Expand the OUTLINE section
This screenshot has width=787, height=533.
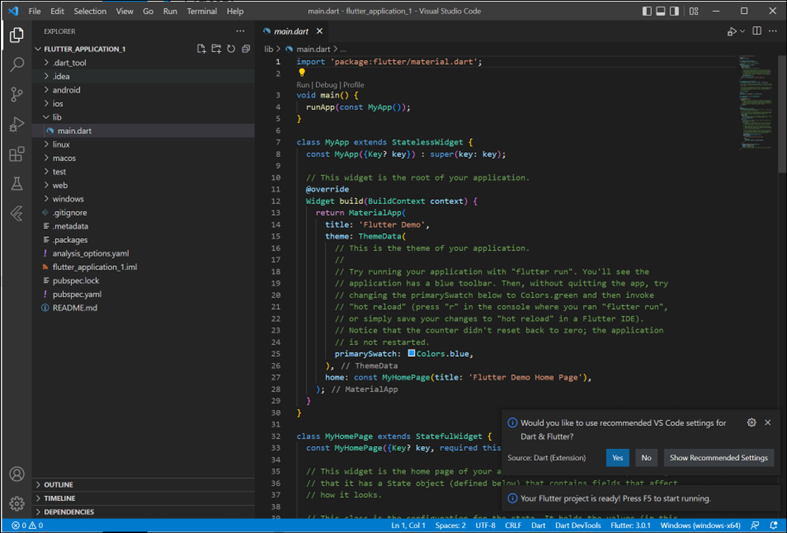[58, 485]
